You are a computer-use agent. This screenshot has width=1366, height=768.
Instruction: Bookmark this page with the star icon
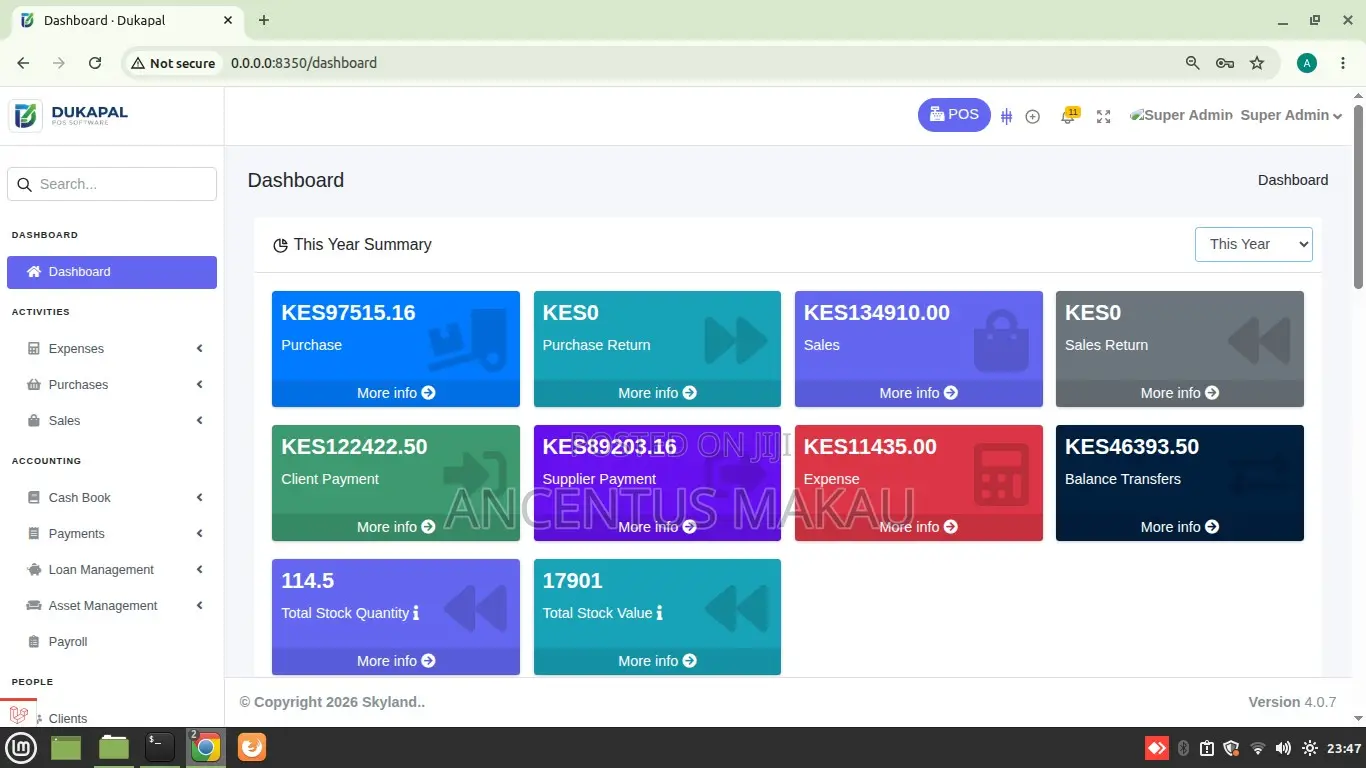click(1257, 63)
